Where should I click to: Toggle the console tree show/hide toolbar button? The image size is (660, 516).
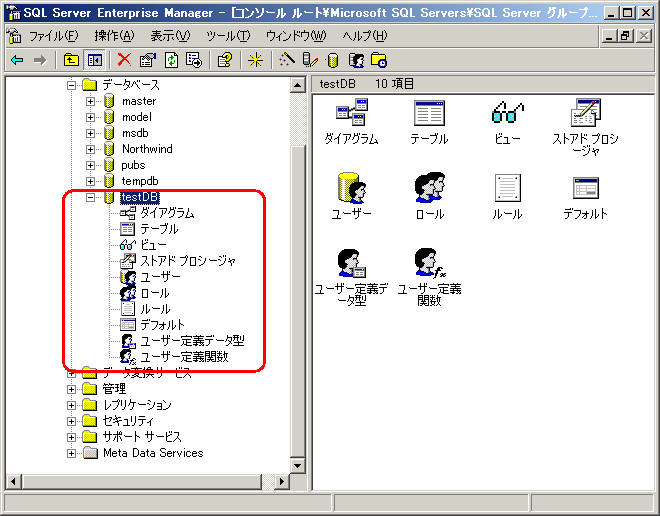coord(94,60)
